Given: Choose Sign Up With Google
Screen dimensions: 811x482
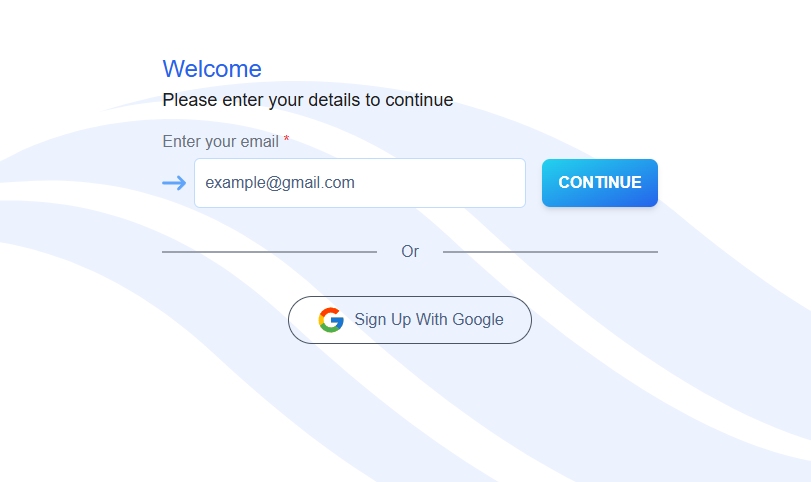Looking at the screenshot, I should tap(410, 320).
